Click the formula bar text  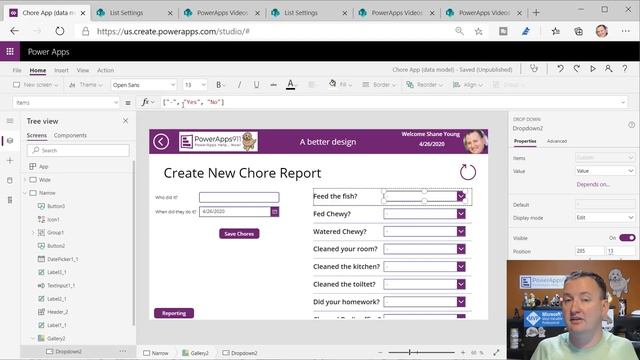[193, 102]
